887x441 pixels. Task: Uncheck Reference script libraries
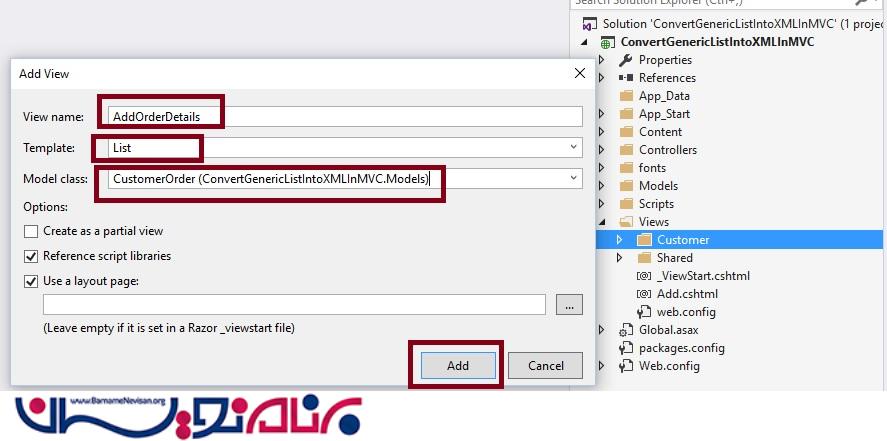(31, 256)
